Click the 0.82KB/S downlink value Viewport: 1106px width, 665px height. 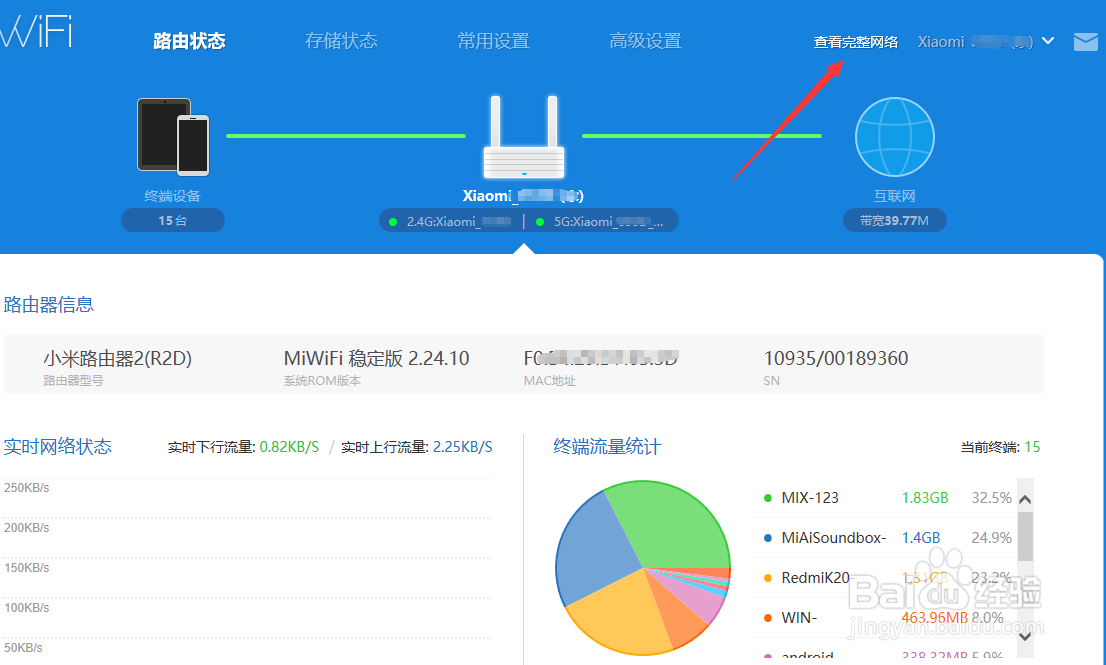(x=289, y=447)
